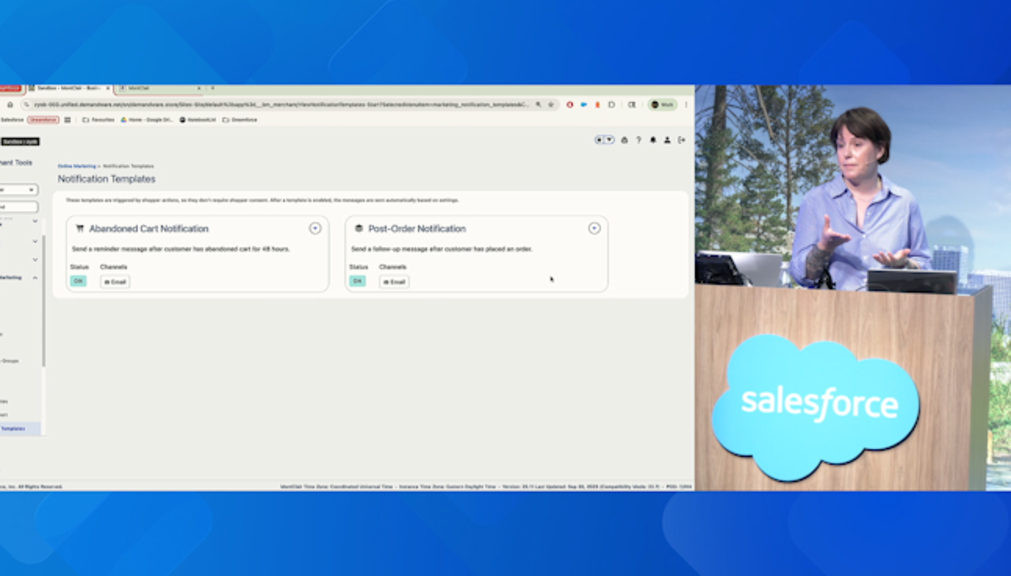Bookmark page using the address bar star

pos(550,104)
